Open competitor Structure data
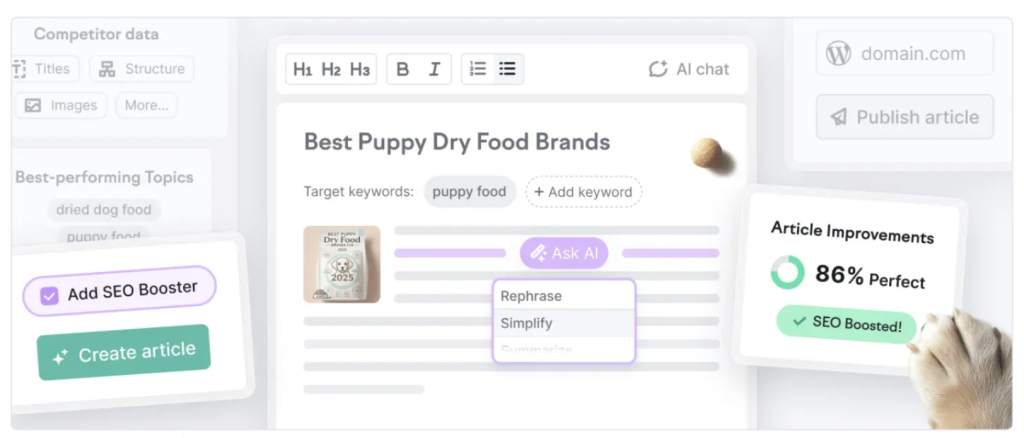Screen dimensions: 1024x438 141,69
